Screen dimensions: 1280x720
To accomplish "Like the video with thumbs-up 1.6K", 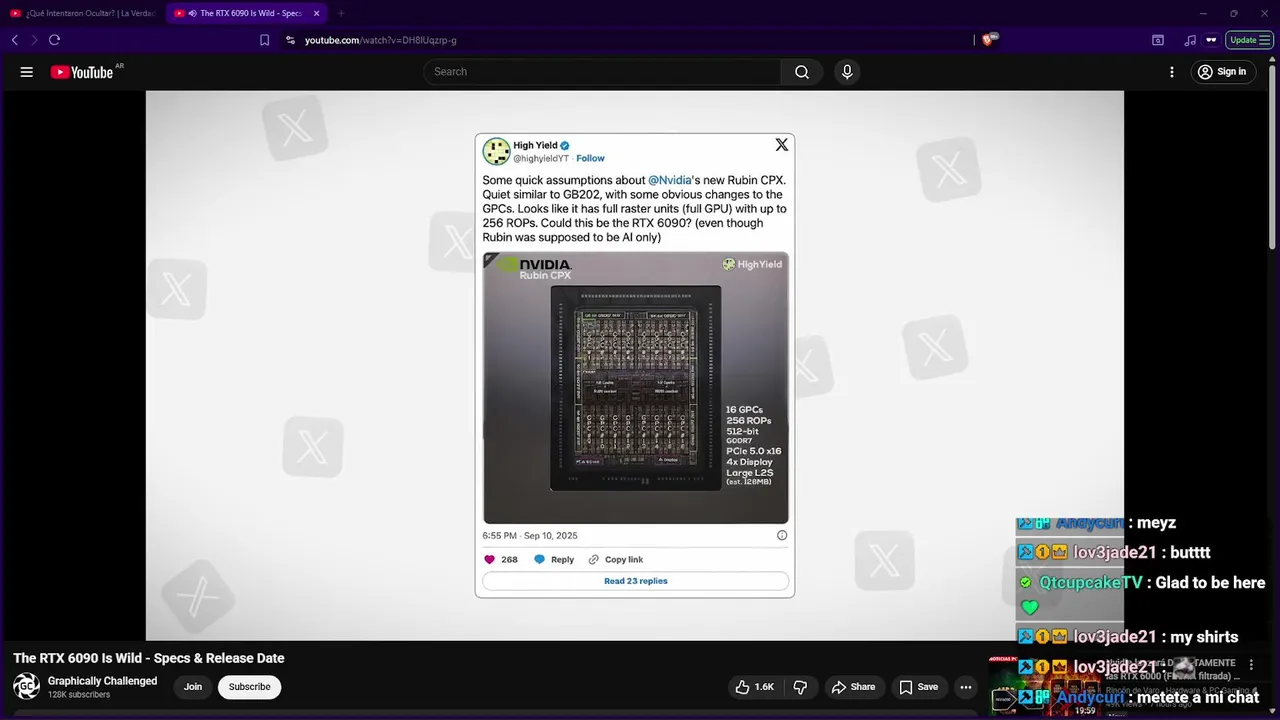I will [754, 687].
